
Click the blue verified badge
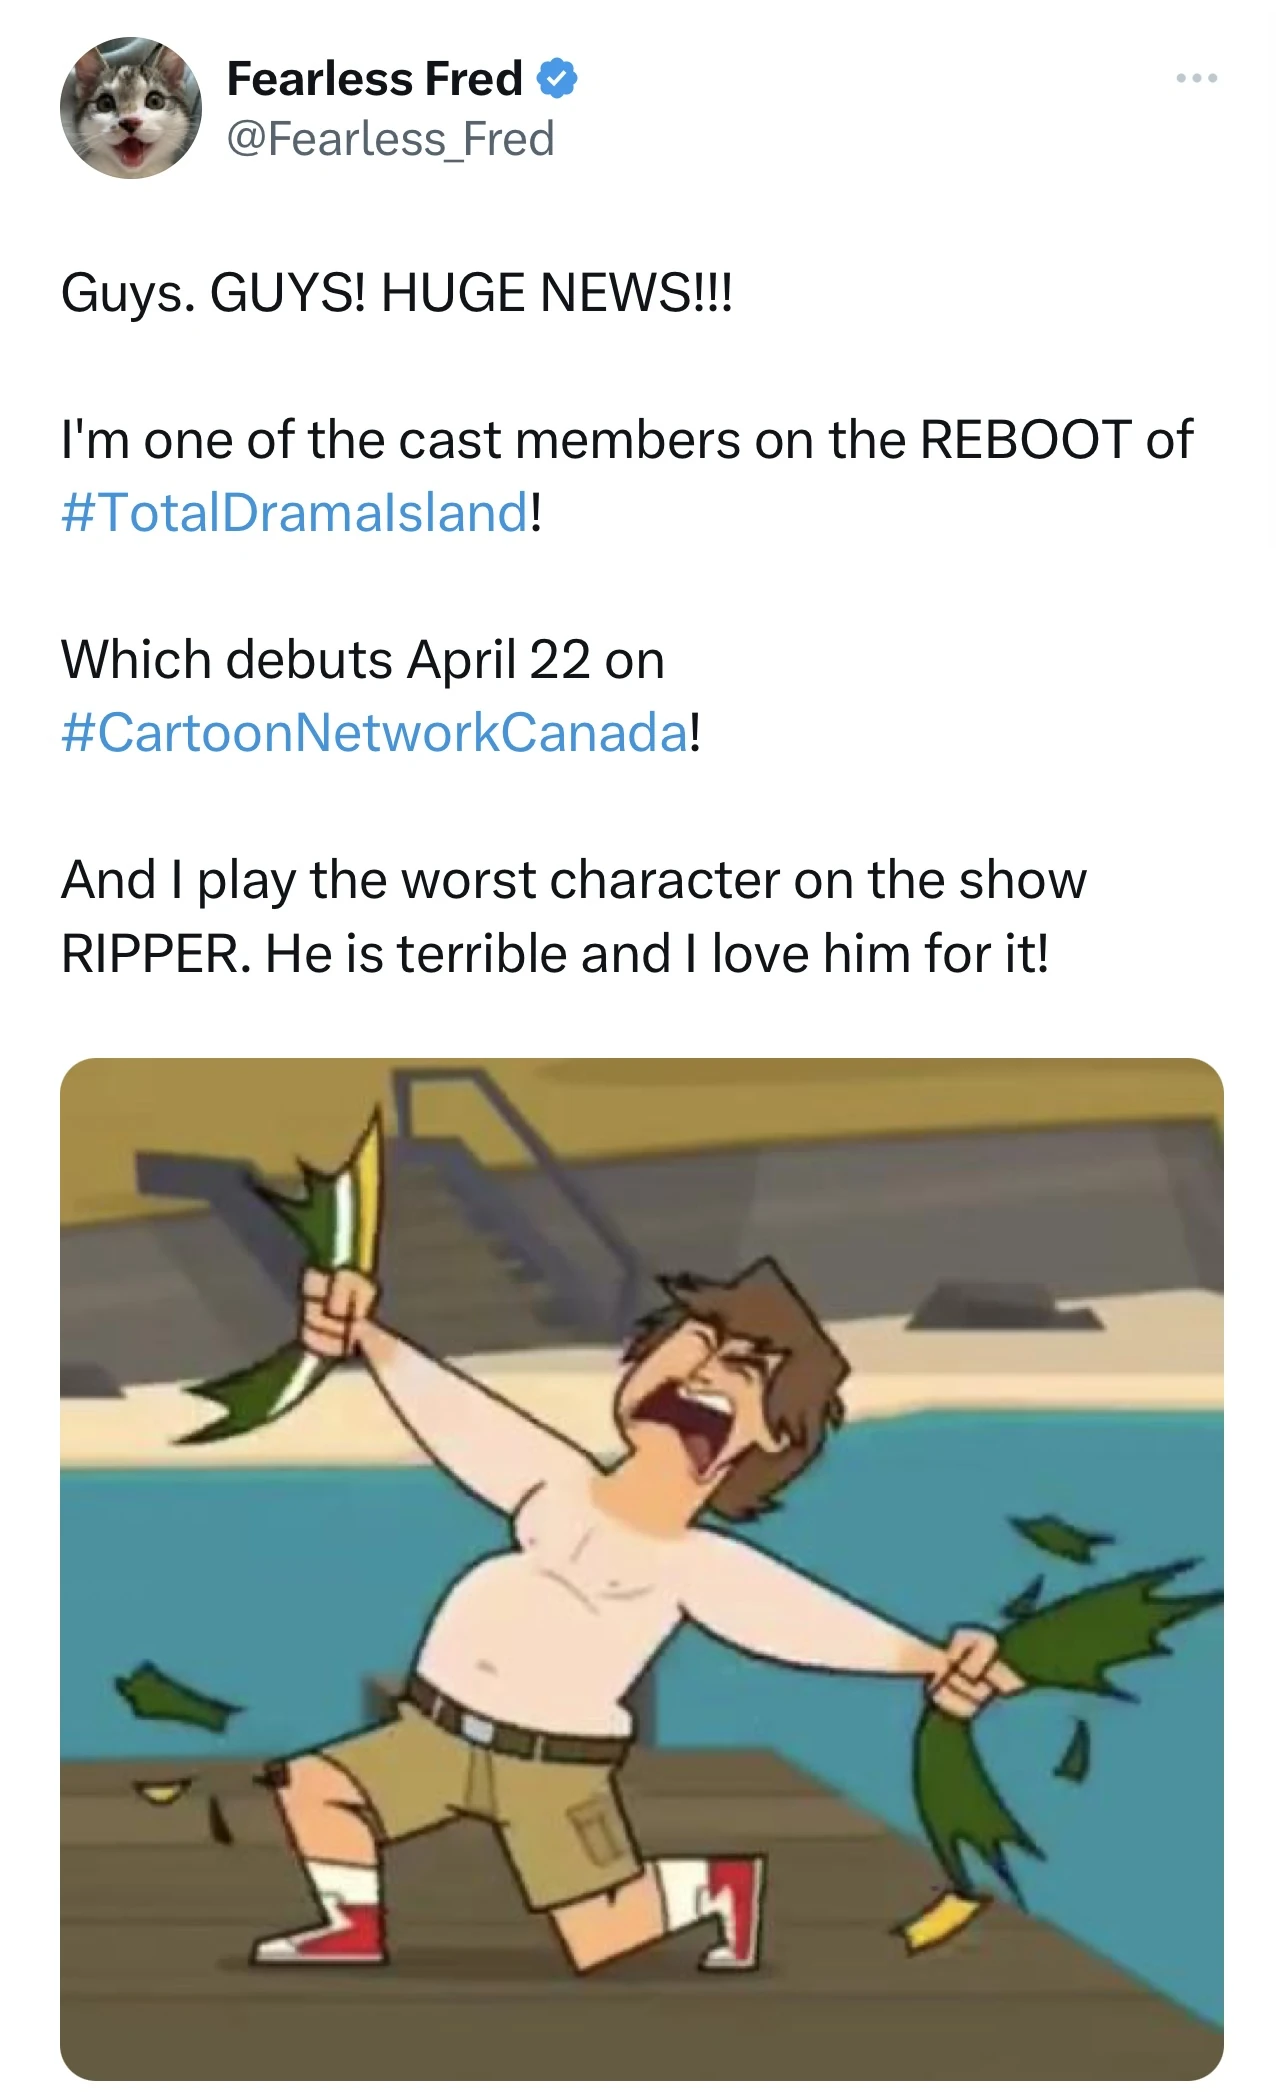(557, 79)
